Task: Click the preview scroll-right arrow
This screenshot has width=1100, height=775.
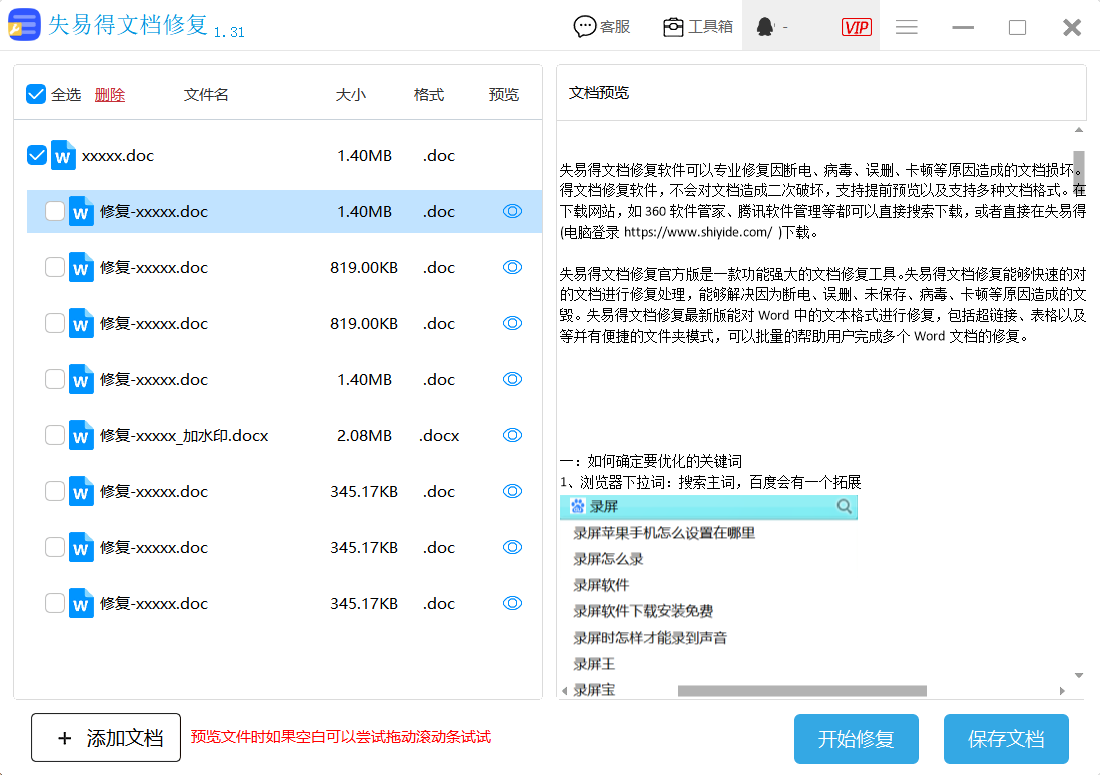Action: click(1062, 691)
